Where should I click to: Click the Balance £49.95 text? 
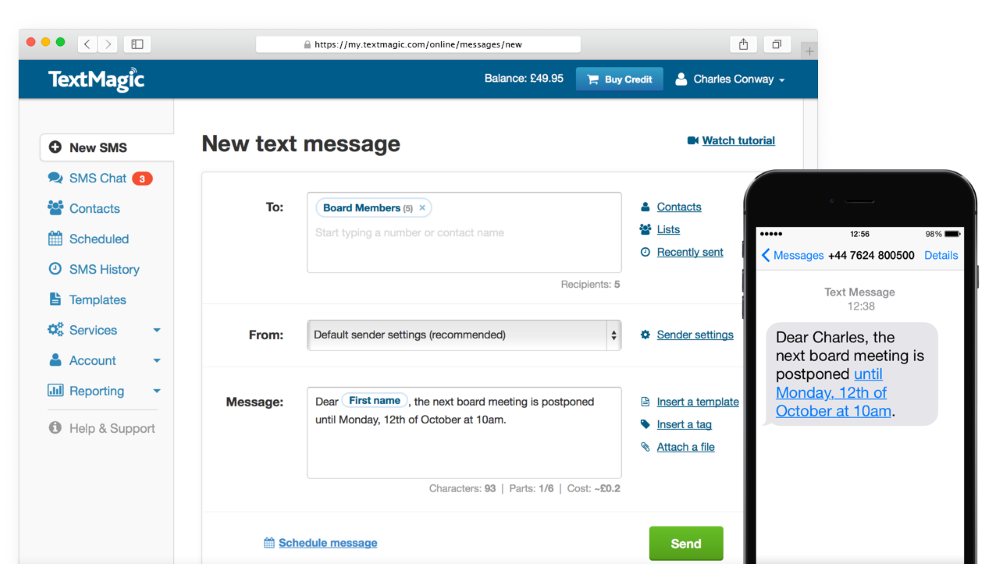pos(524,78)
